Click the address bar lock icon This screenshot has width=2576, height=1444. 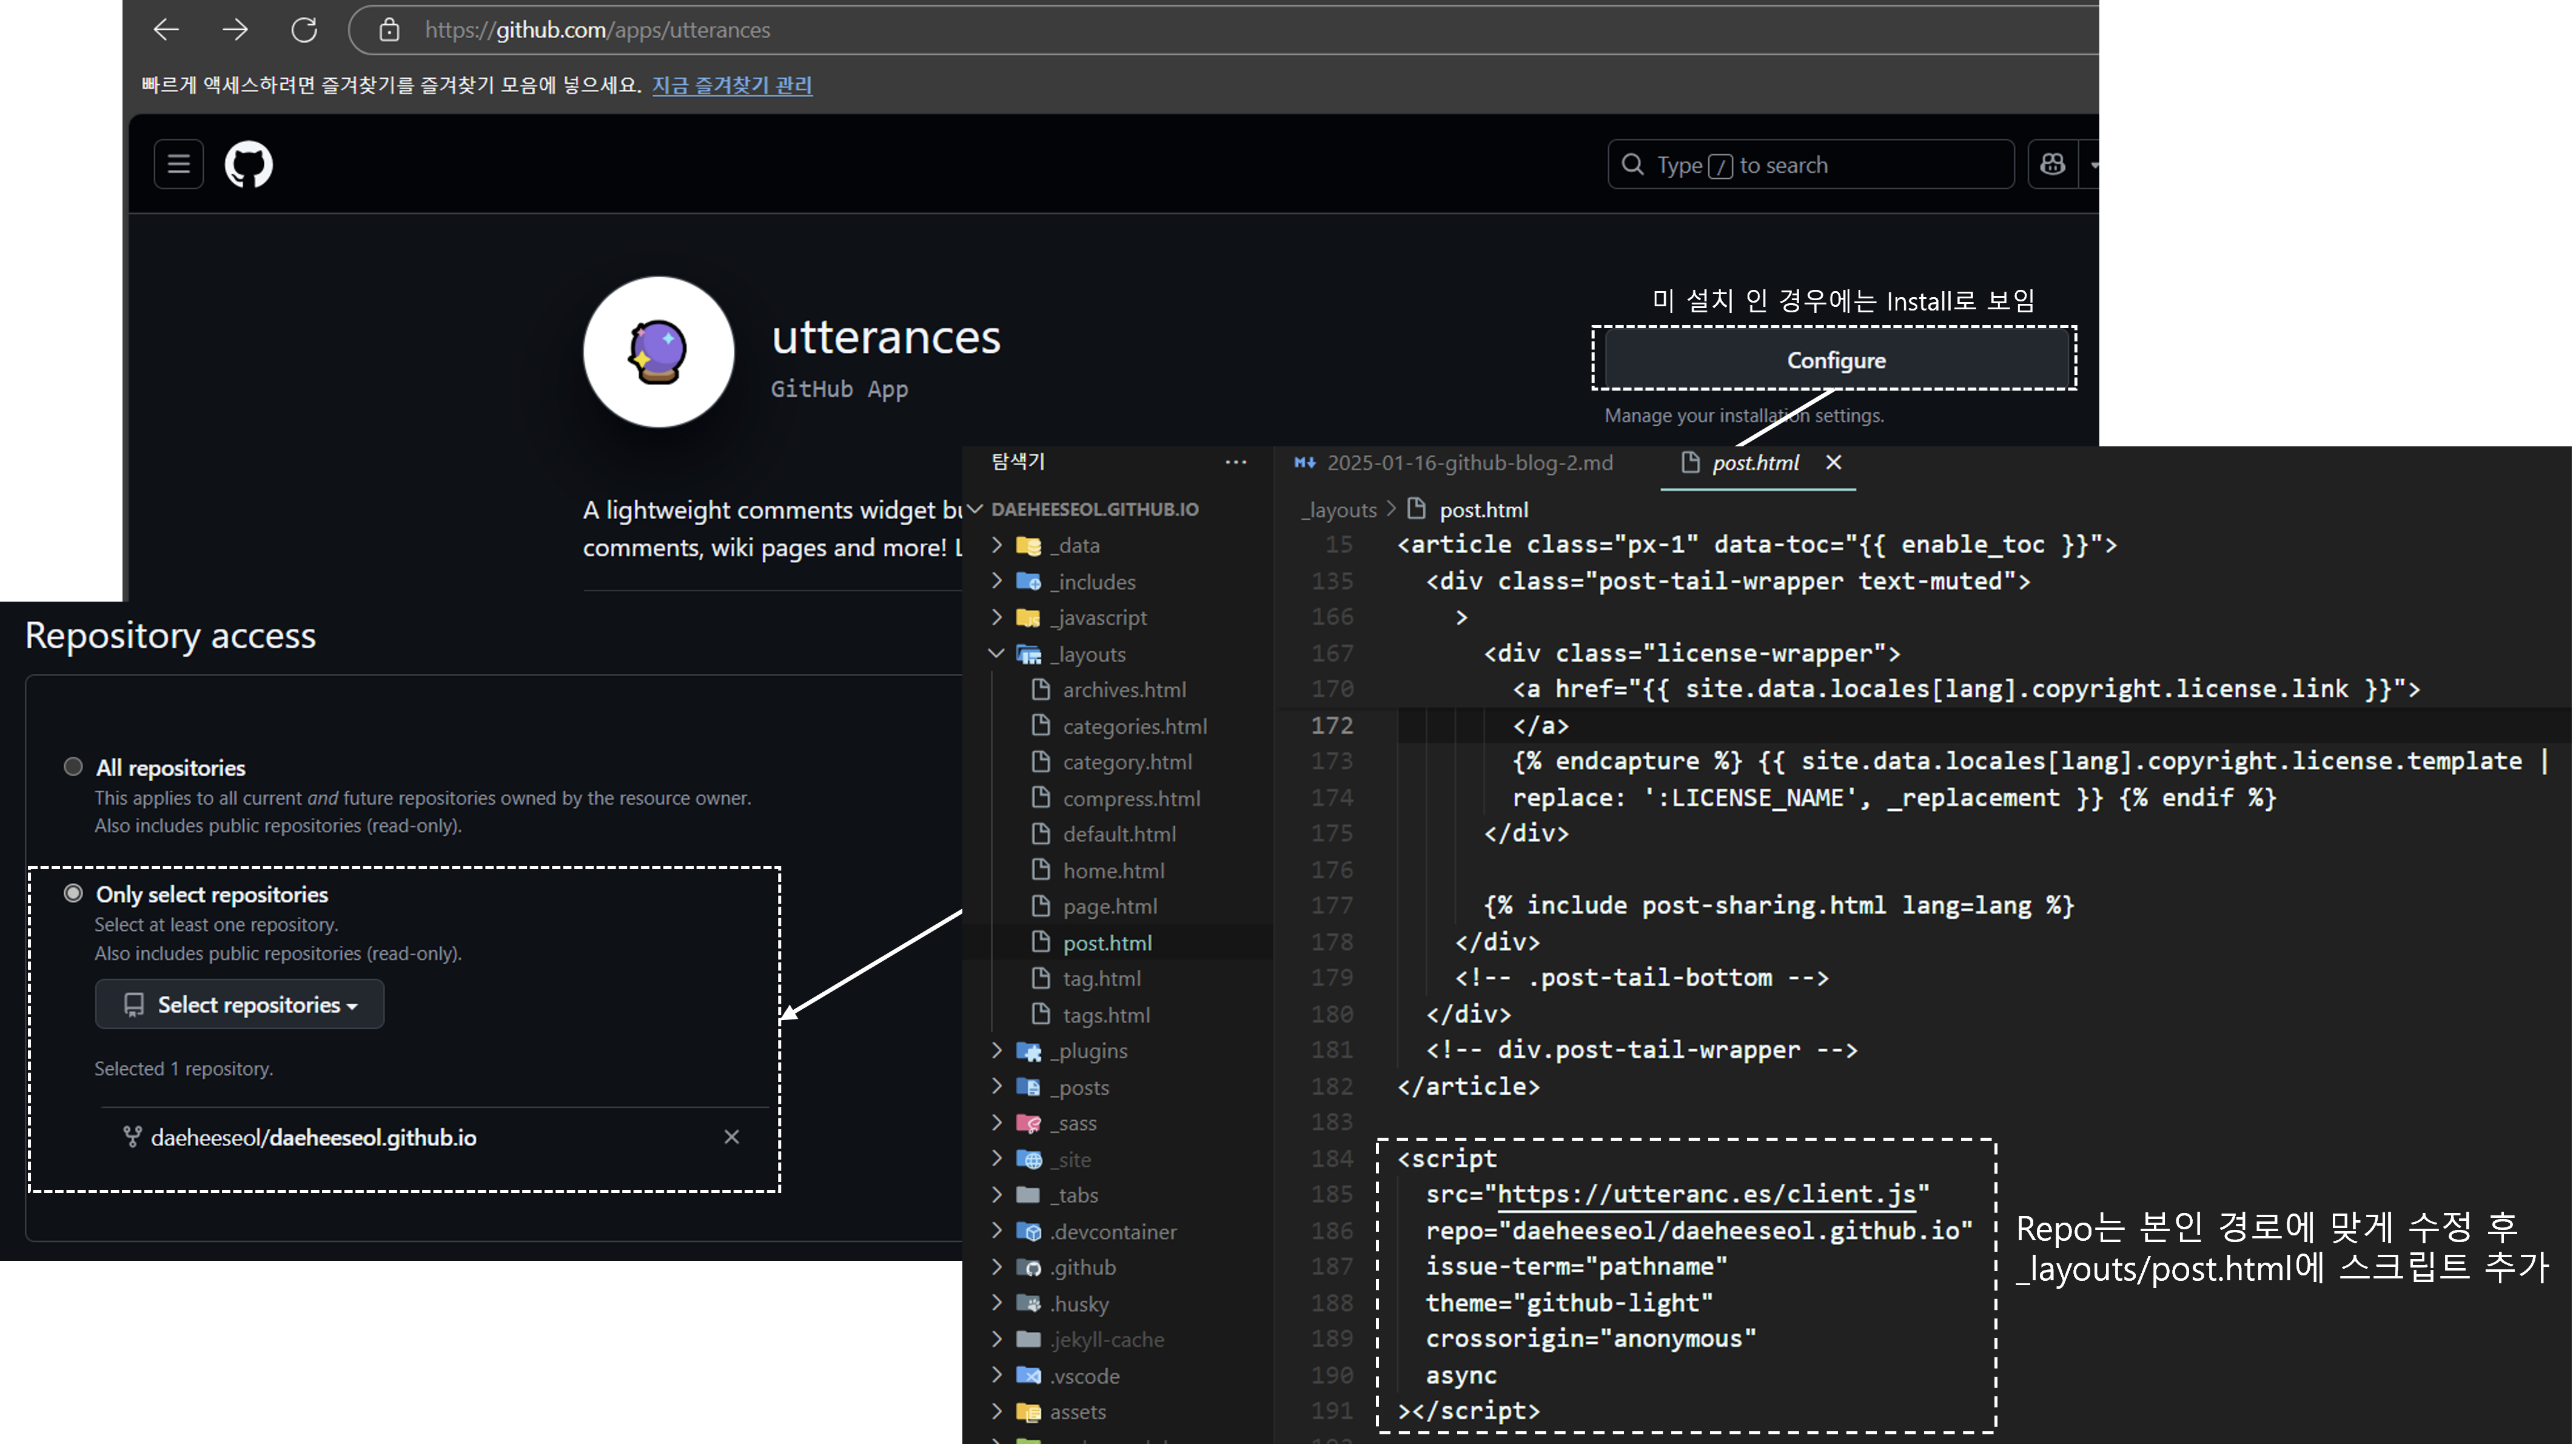click(x=389, y=30)
